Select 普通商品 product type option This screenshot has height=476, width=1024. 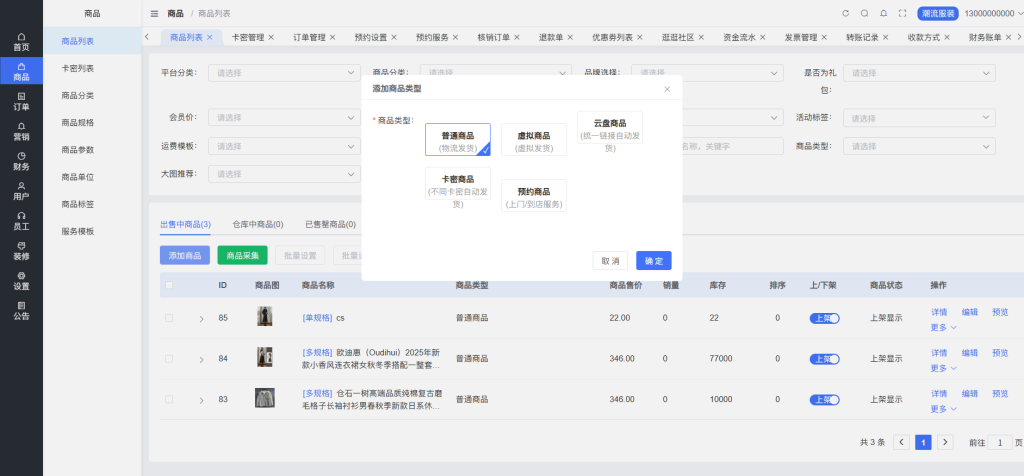(x=458, y=140)
